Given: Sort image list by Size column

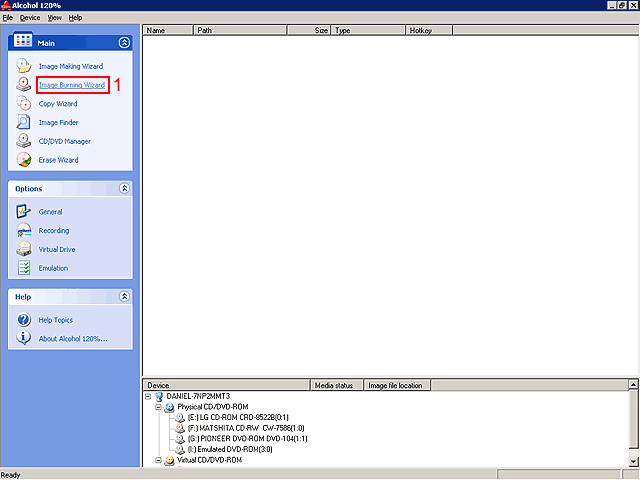Looking at the screenshot, I should [x=309, y=30].
